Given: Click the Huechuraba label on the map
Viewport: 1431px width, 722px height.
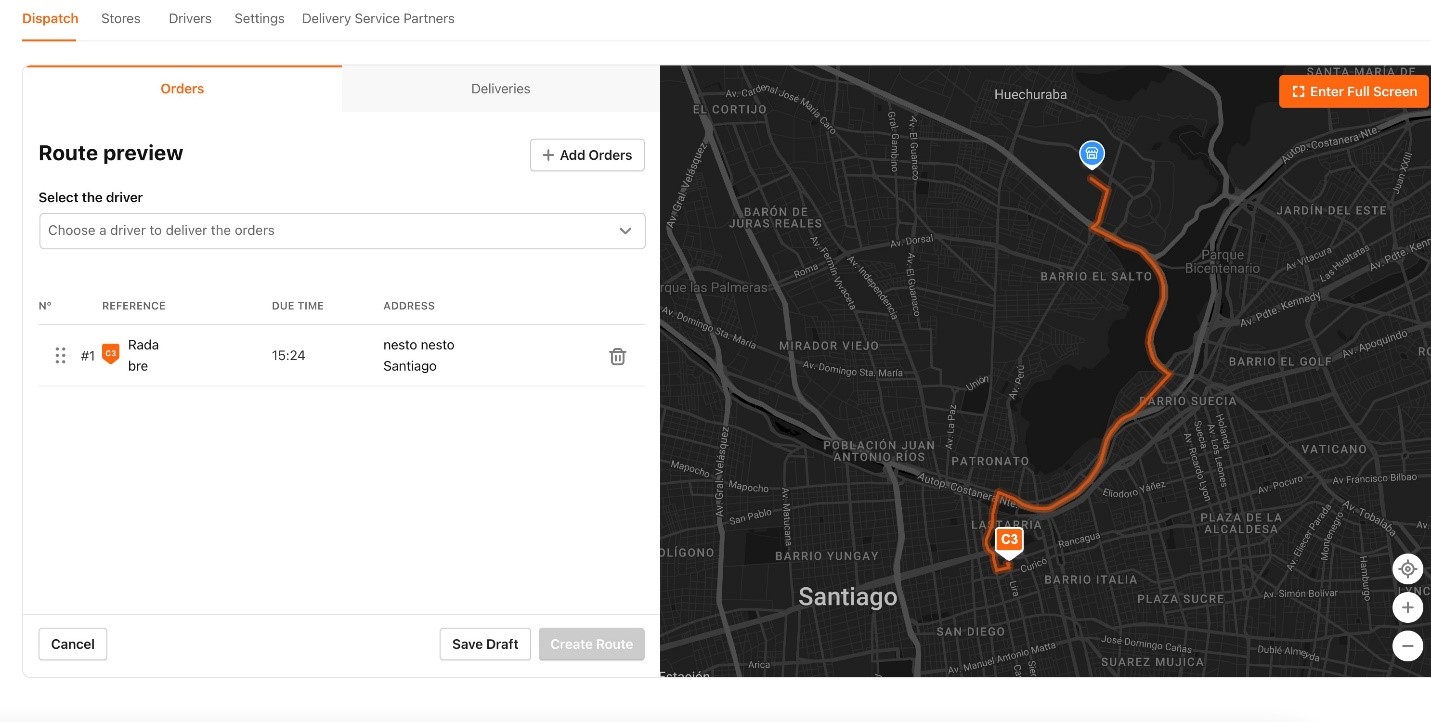Looking at the screenshot, I should 1030,94.
